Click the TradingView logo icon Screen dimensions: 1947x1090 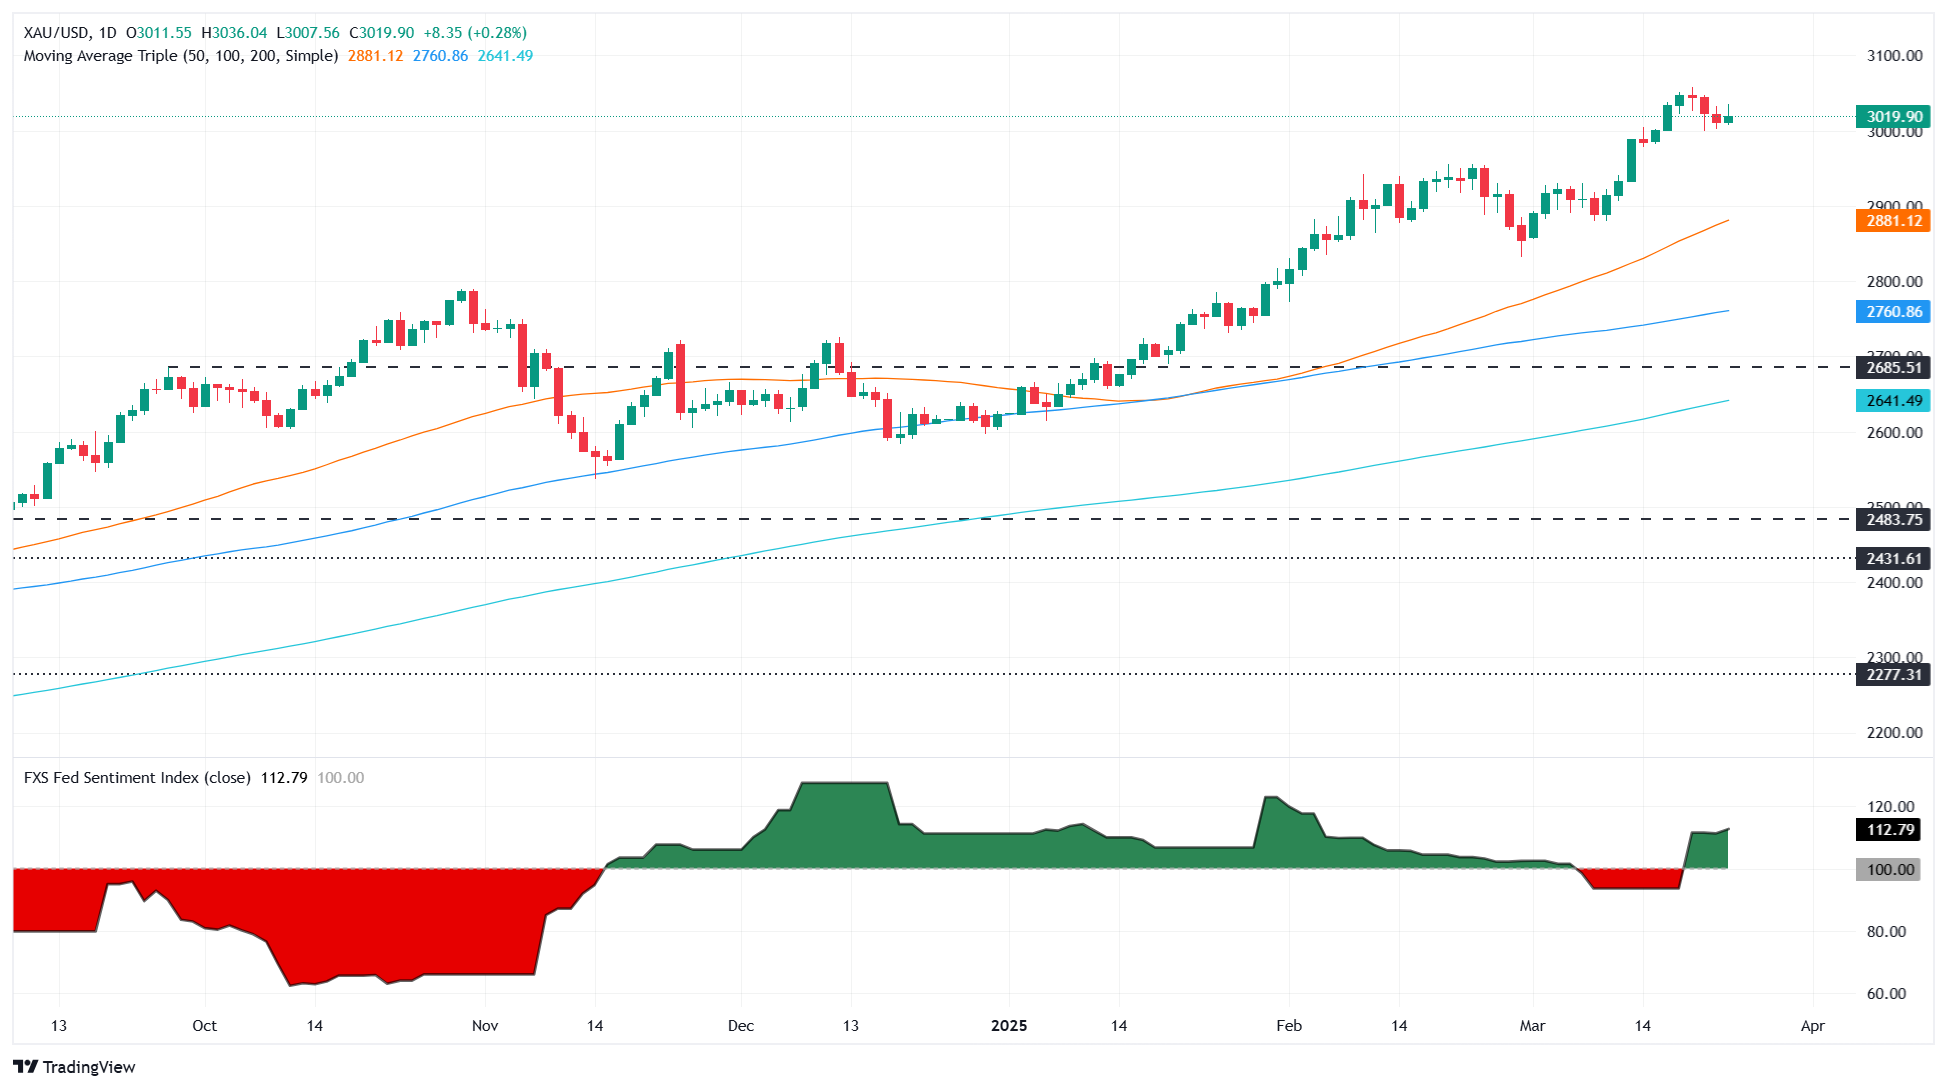[25, 1067]
